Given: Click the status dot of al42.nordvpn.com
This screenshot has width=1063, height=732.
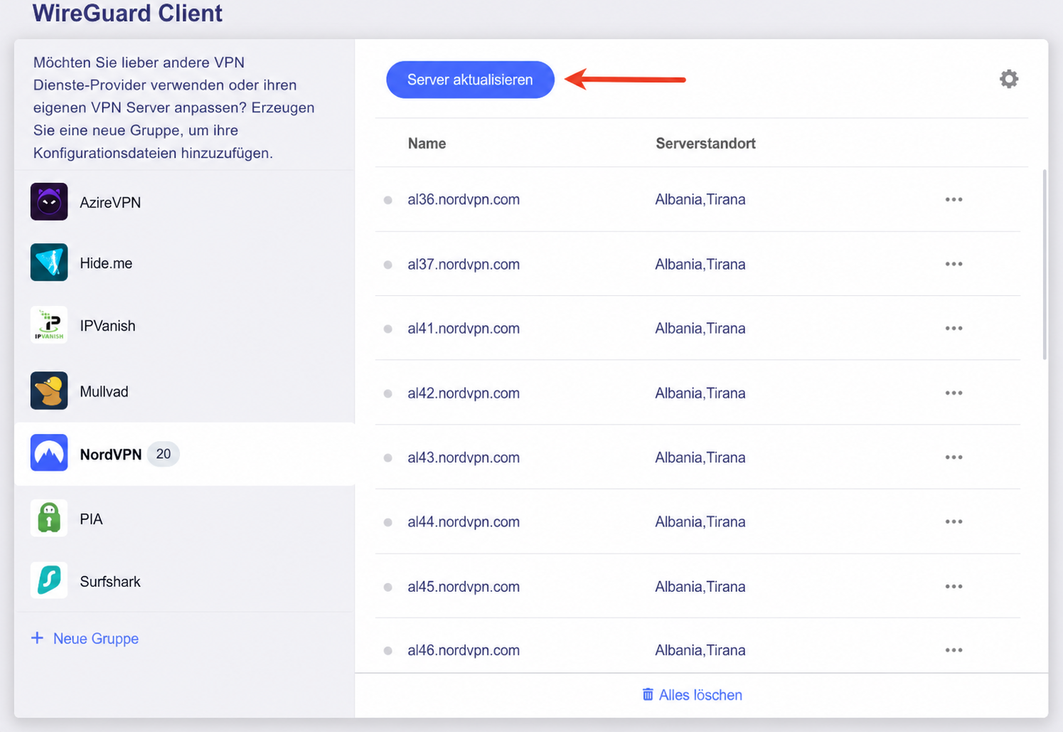Looking at the screenshot, I should click(388, 394).
